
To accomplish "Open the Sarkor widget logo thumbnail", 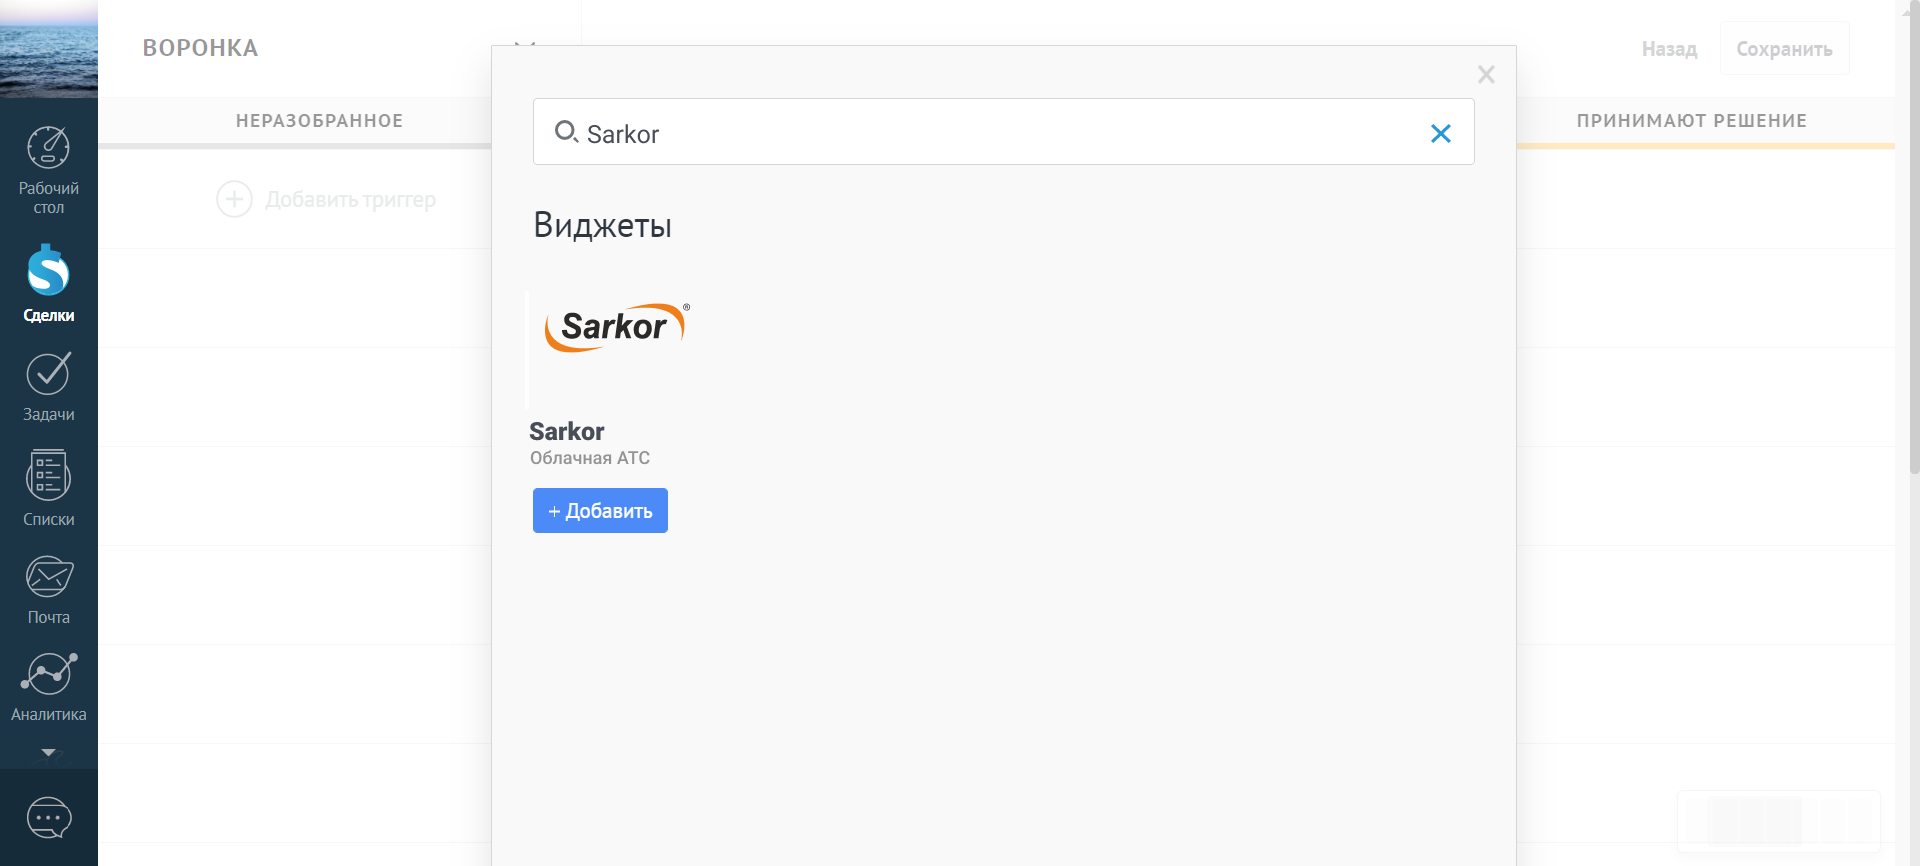I will (616, 328).
